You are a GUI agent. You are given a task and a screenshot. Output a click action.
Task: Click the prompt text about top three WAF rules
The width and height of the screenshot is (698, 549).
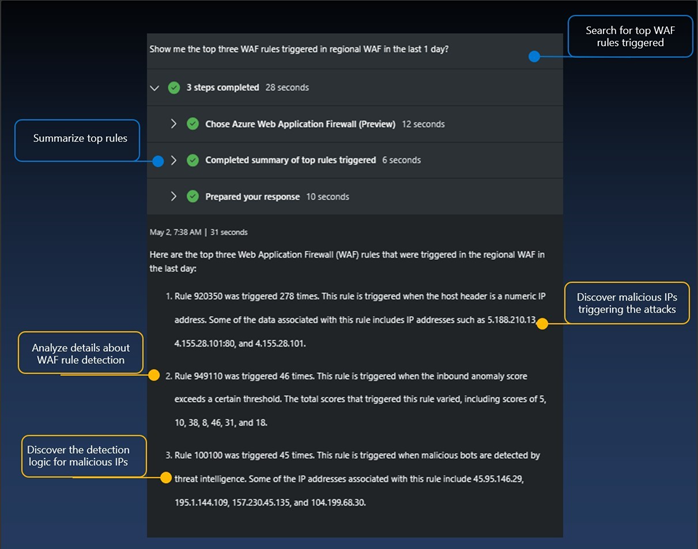(299, 49)
